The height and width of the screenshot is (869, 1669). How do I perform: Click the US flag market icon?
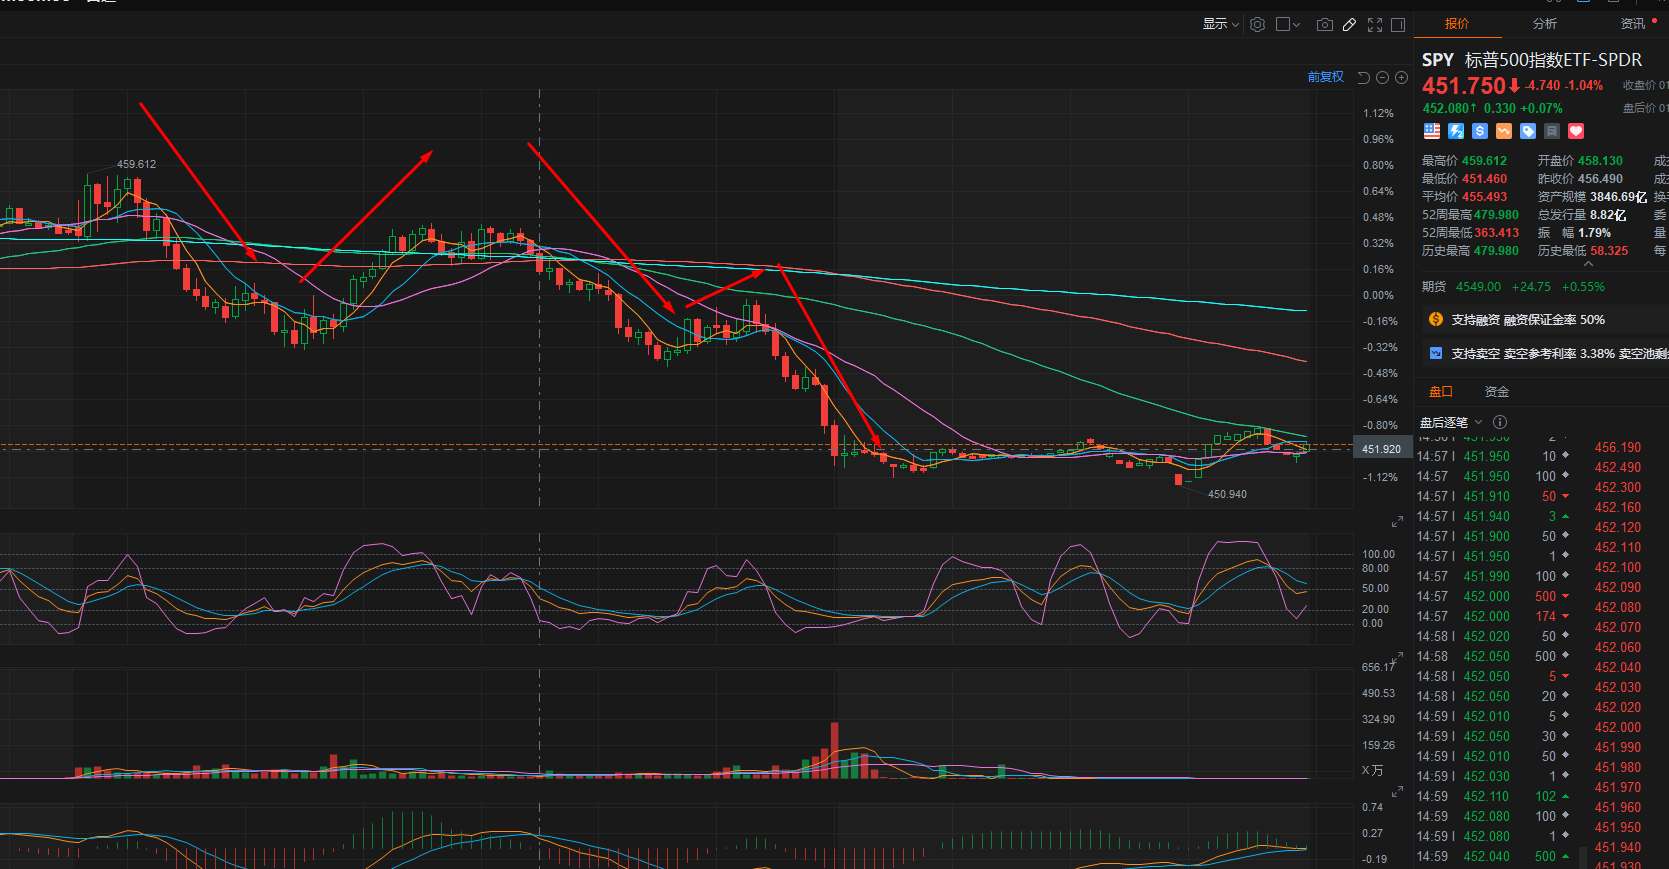[x=1432, y=131]
